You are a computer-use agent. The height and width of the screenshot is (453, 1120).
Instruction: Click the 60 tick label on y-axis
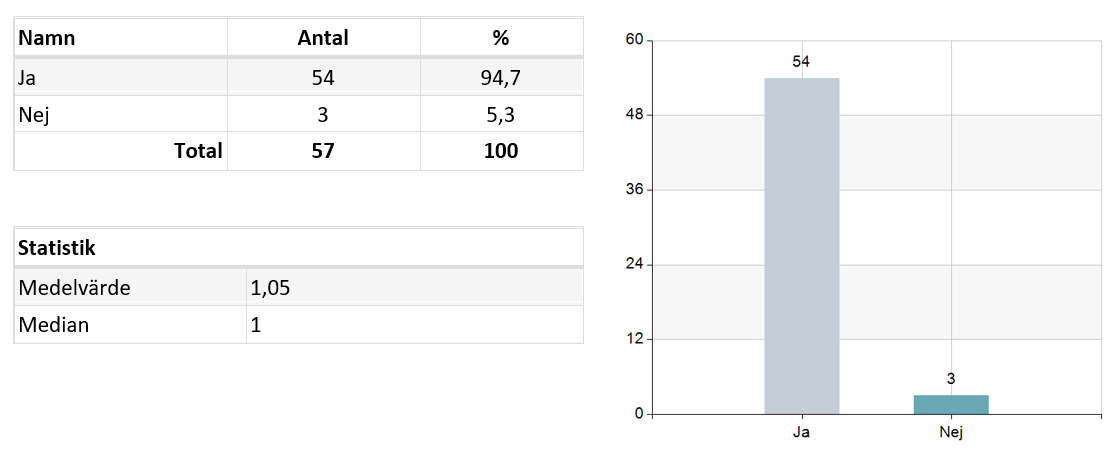pyautogui.click(x=634, y=40)
